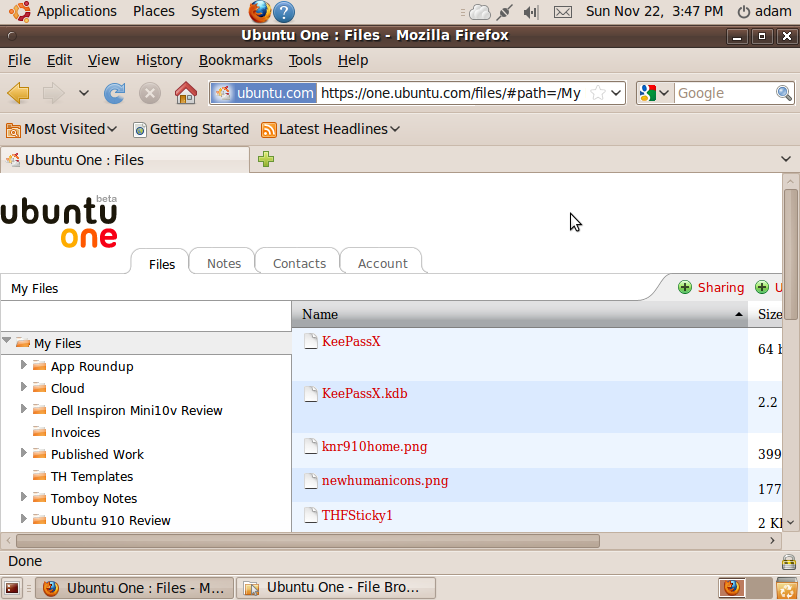Open the newhumanicons.png link
The image size is (800, 600).
385,481
